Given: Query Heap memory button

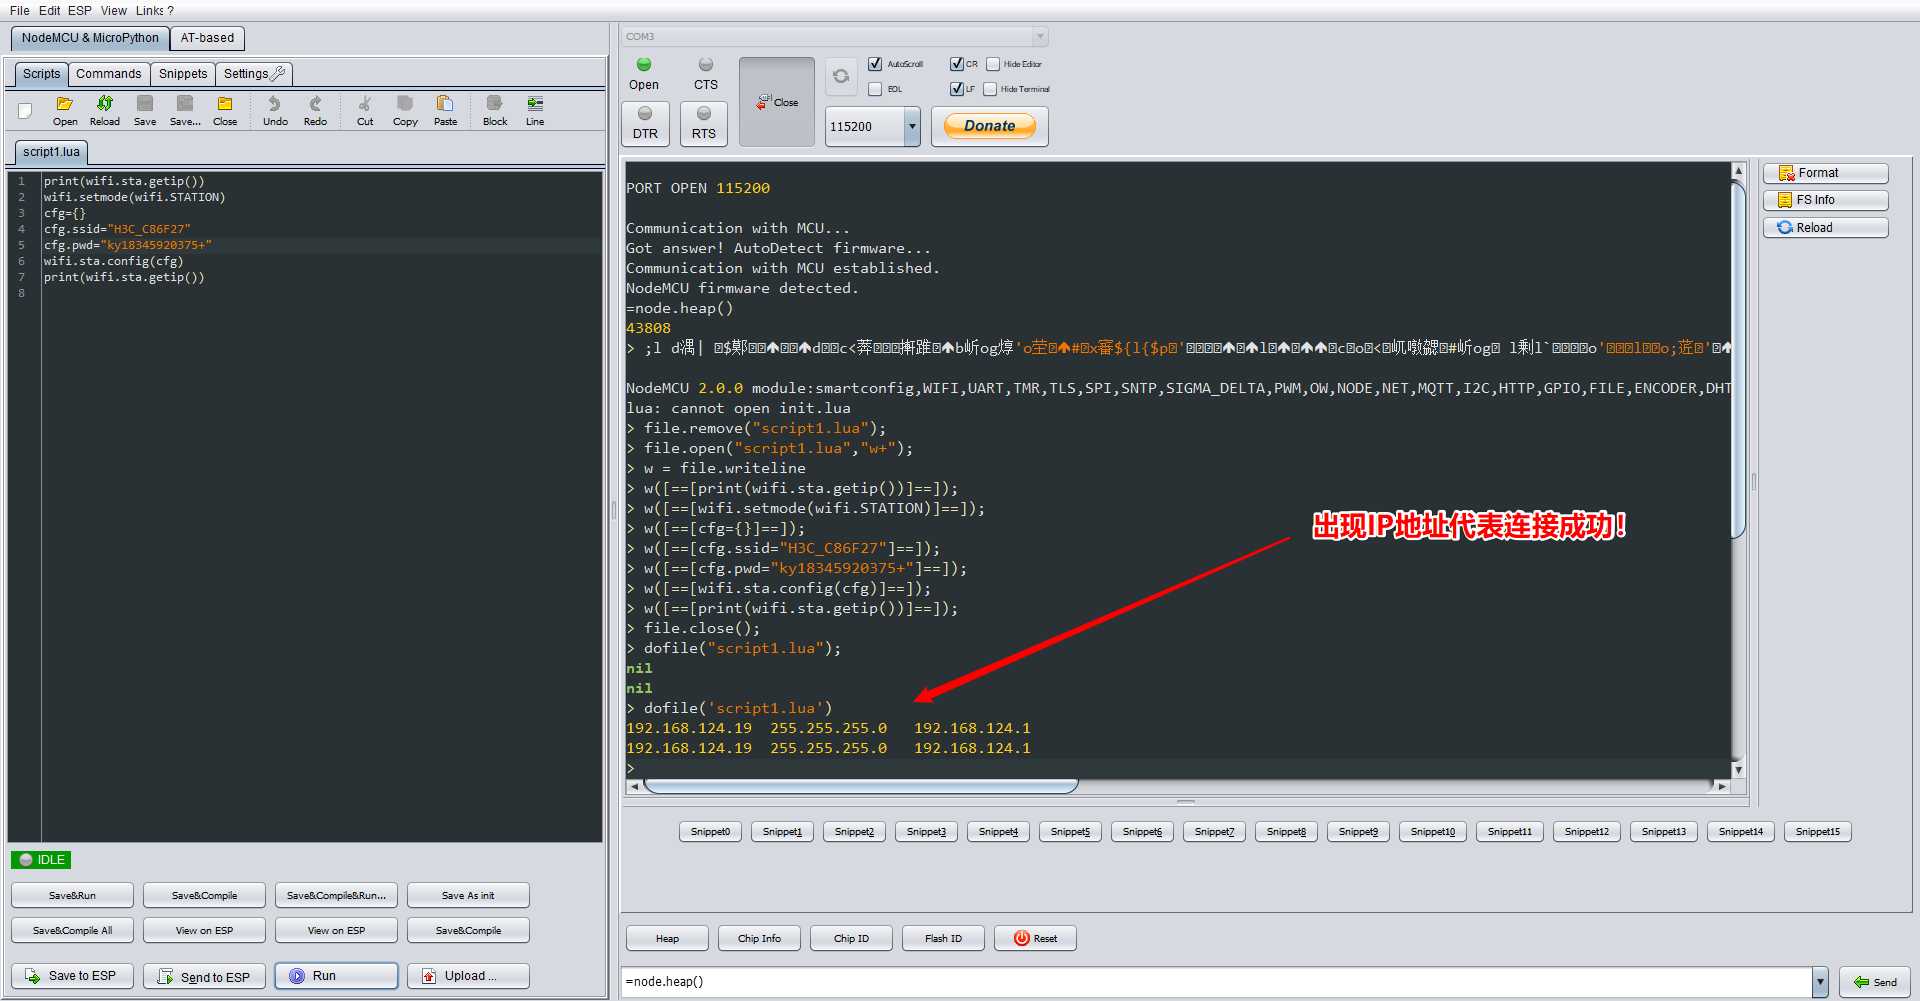Looking at the screenshot, I should tap(667, 938).
